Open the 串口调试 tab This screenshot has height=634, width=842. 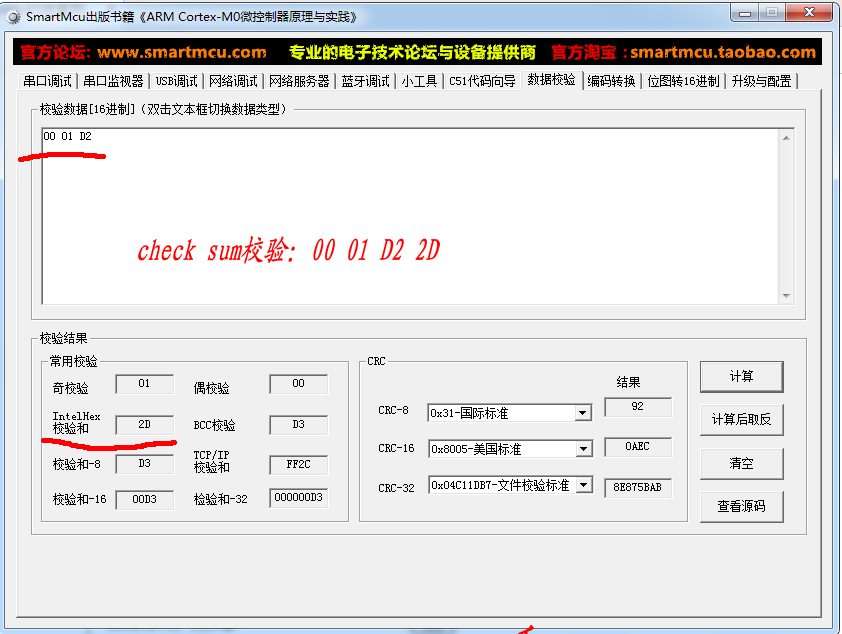click(47, 81)
